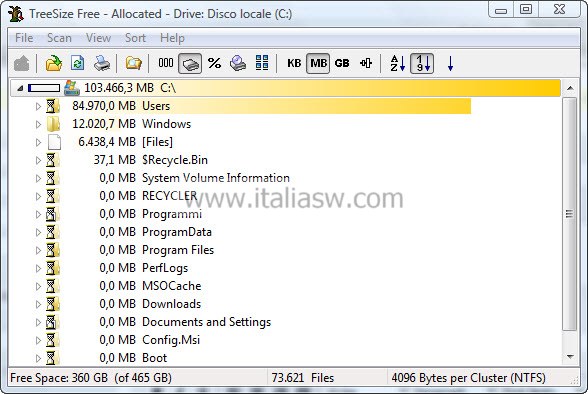Viewport: 588px width, 394px height.
Task: Click the refresh scan icon
Action: (77, 63)
